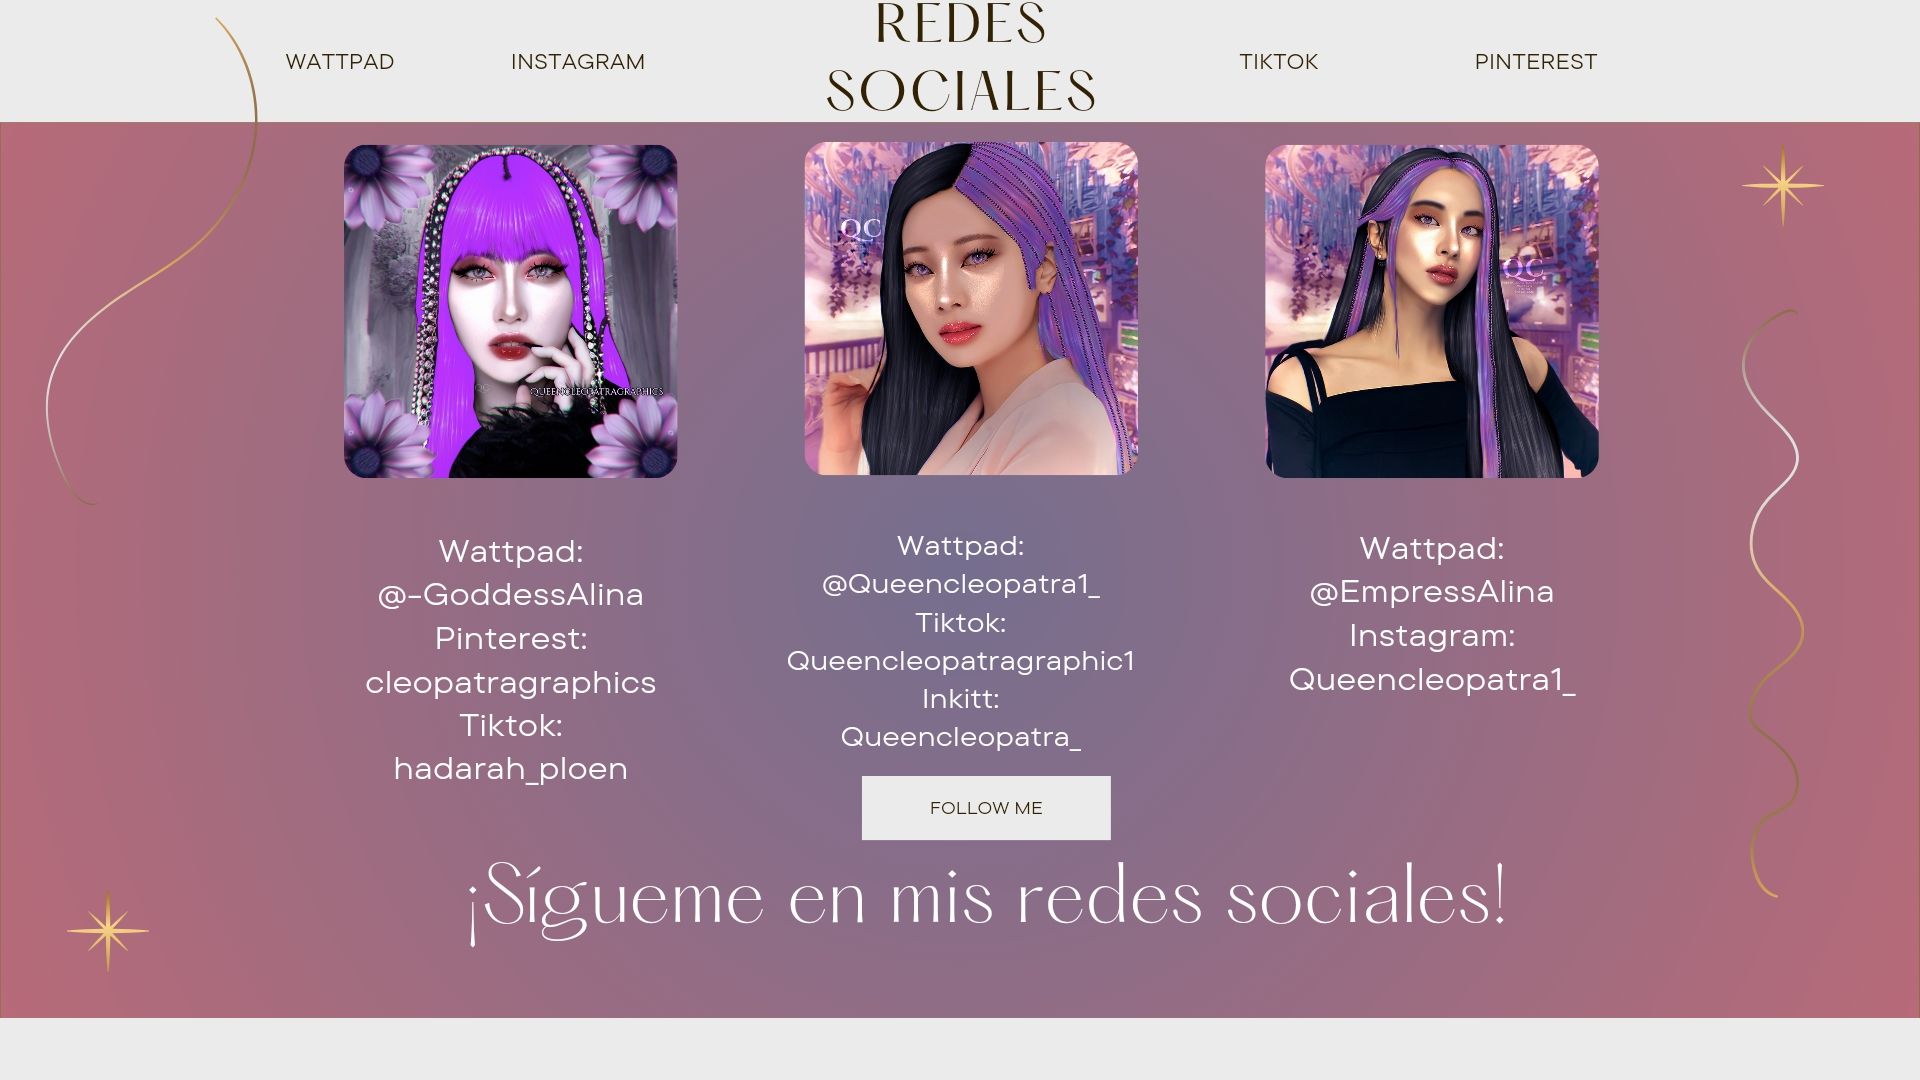Click the cleopatragraphics Pinterest name
Screen dimensions: 1920x1080
511,683
